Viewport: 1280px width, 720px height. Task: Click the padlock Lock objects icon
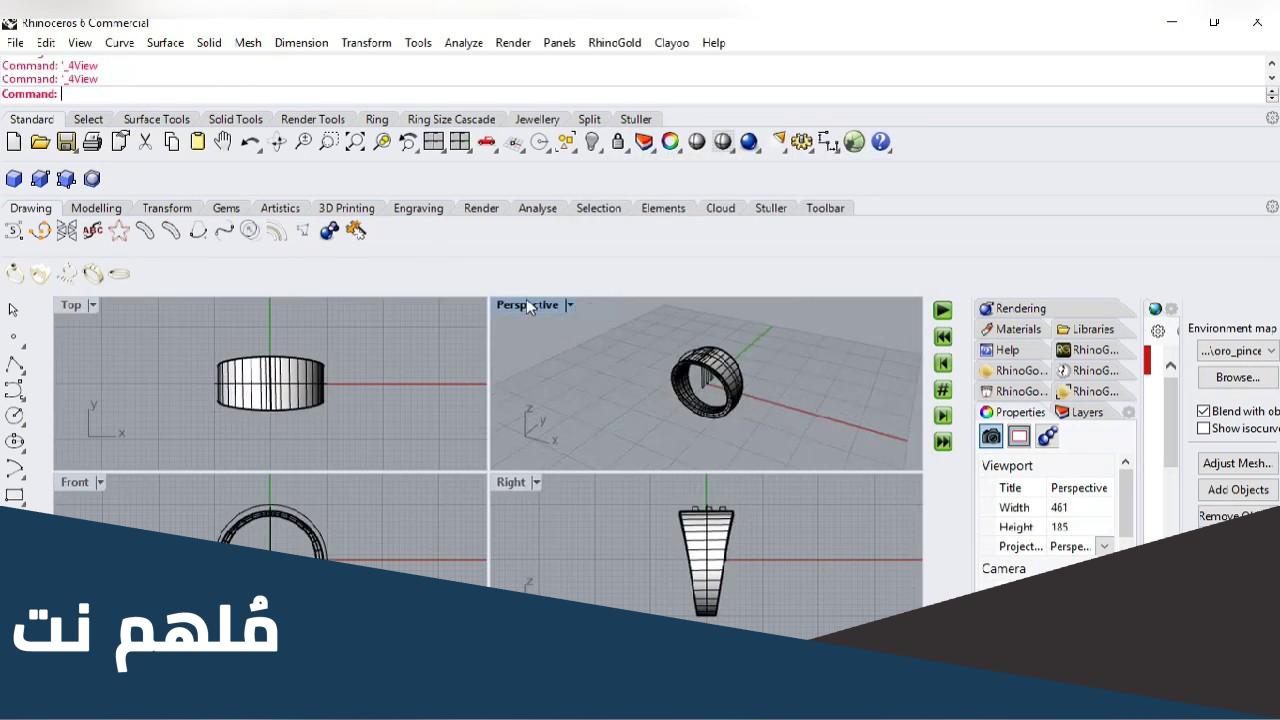[x=618, y=142]
